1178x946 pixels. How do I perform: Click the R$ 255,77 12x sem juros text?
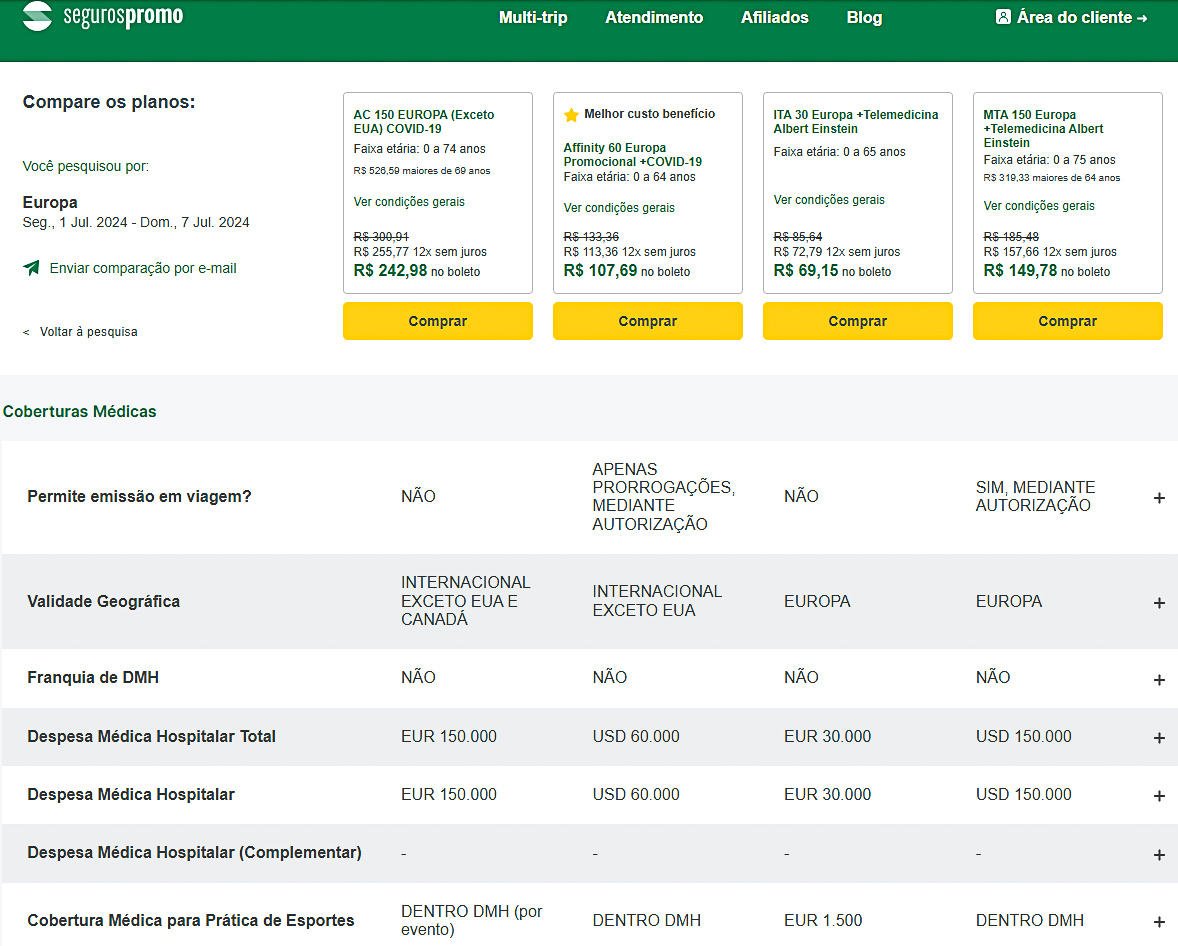420,252
